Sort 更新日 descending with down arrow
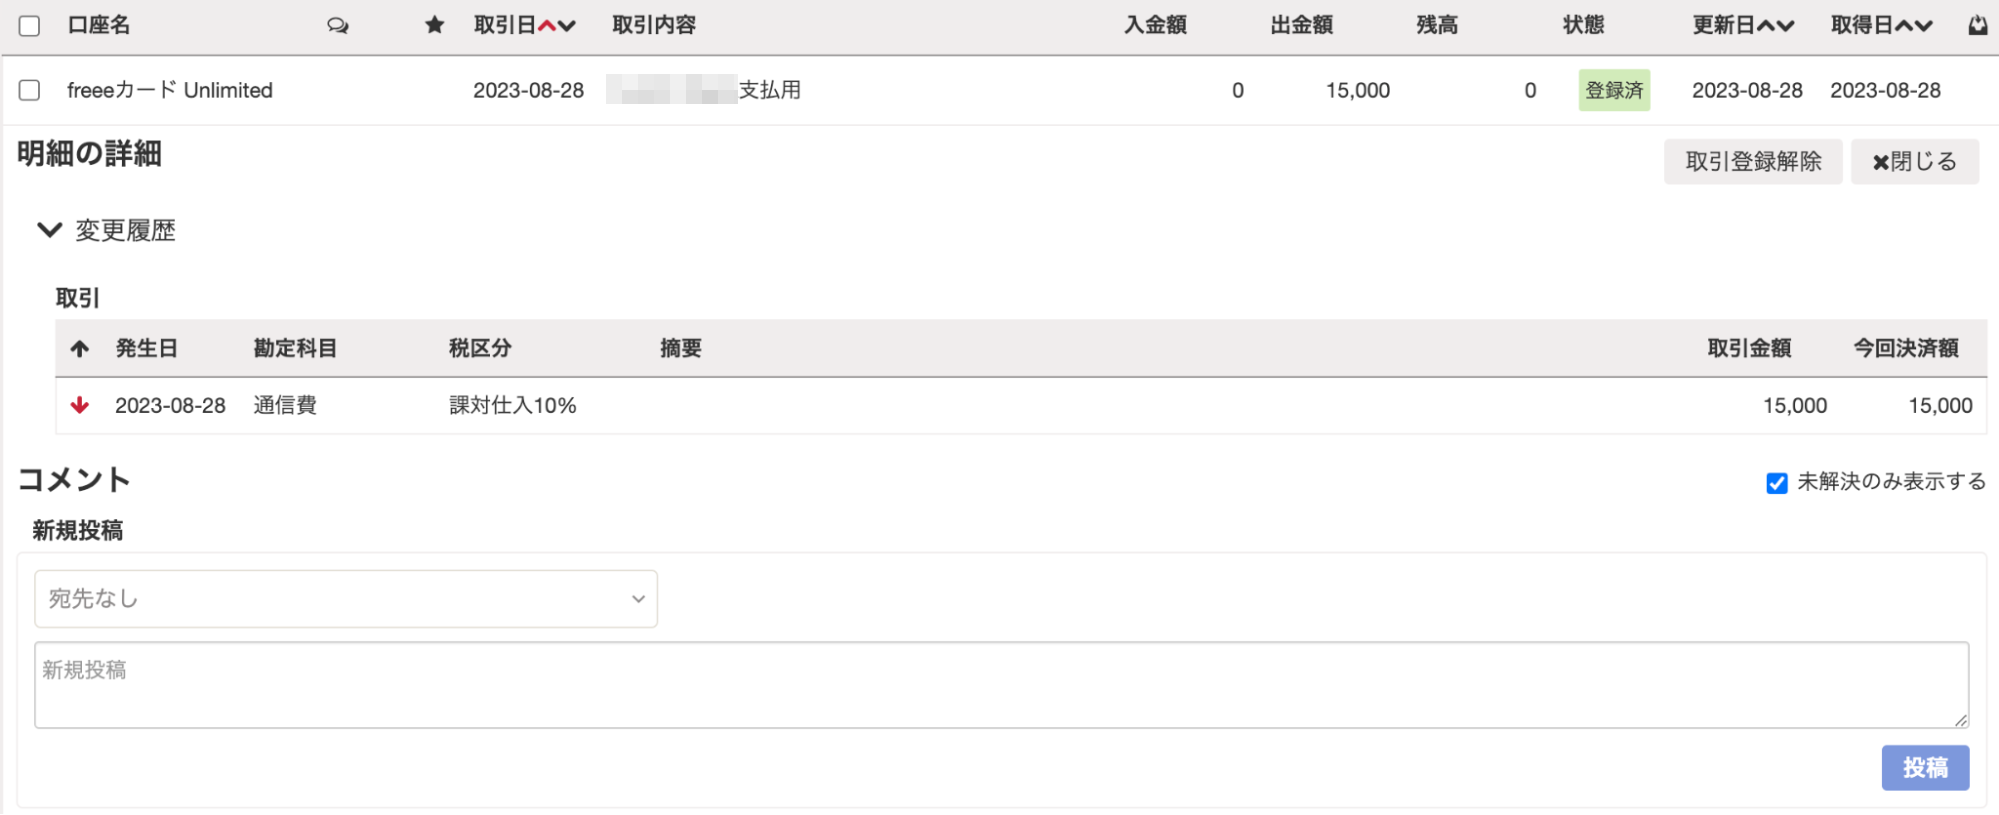Image resolution: width=1999 pixels, height=815 pixels. click(x=1785, y=26)
